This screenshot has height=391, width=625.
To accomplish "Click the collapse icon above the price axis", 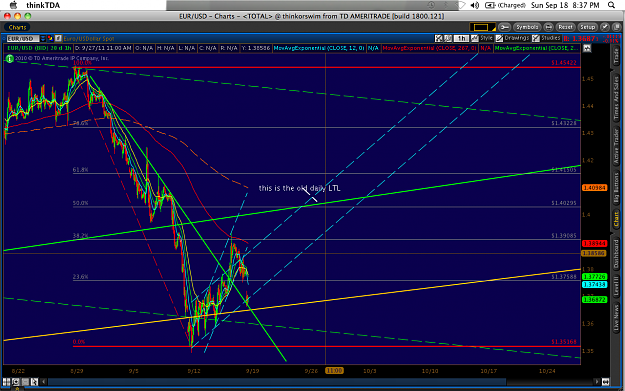I will (587, 48).
